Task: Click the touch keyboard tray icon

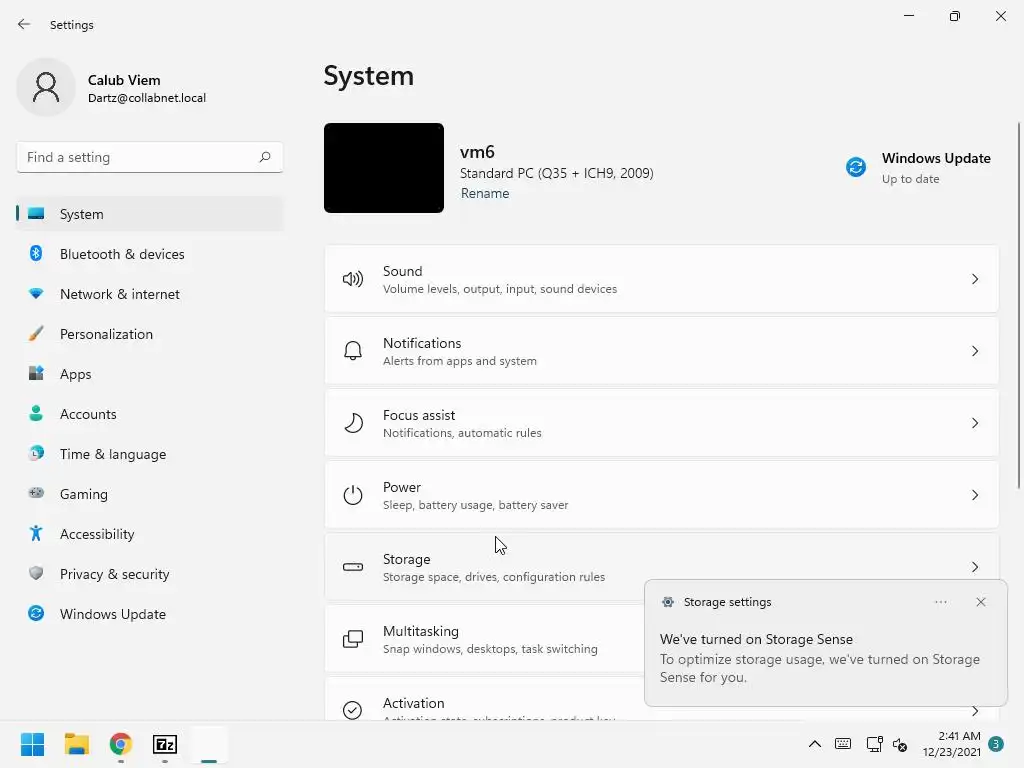Action: [843, 744]
